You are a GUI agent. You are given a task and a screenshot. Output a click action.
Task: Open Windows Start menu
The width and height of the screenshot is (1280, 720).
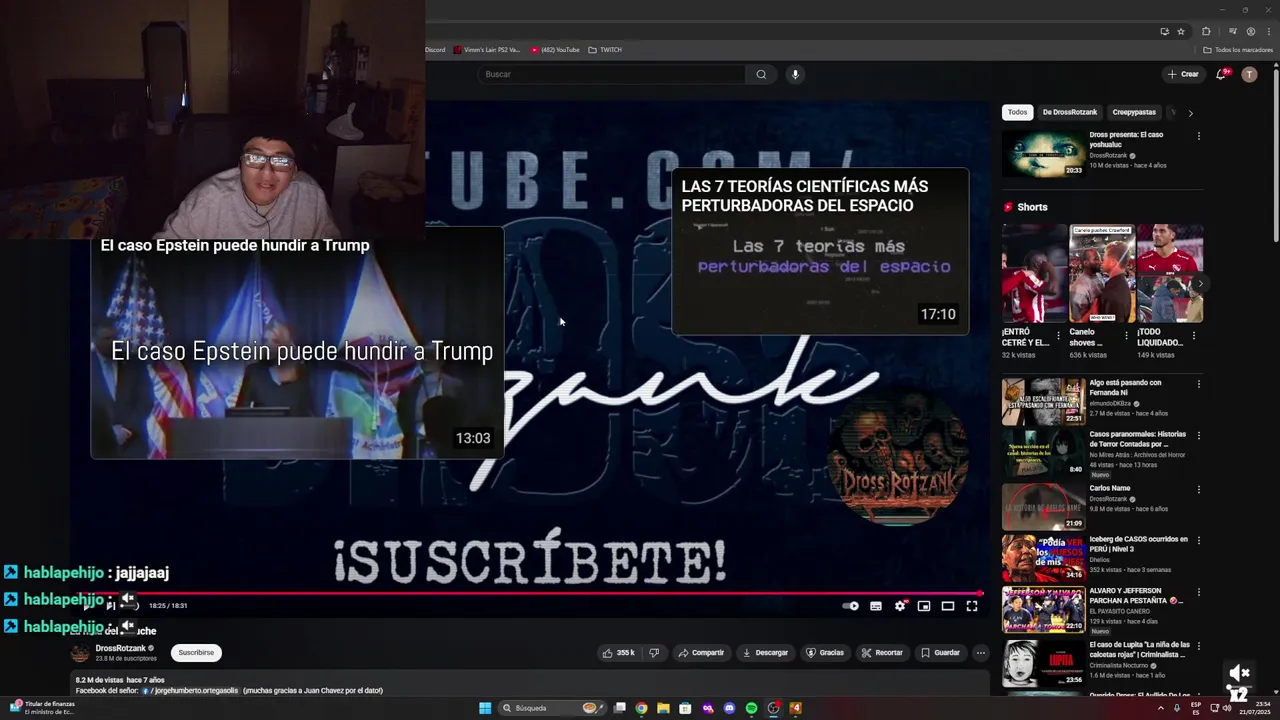pos(485,708)
